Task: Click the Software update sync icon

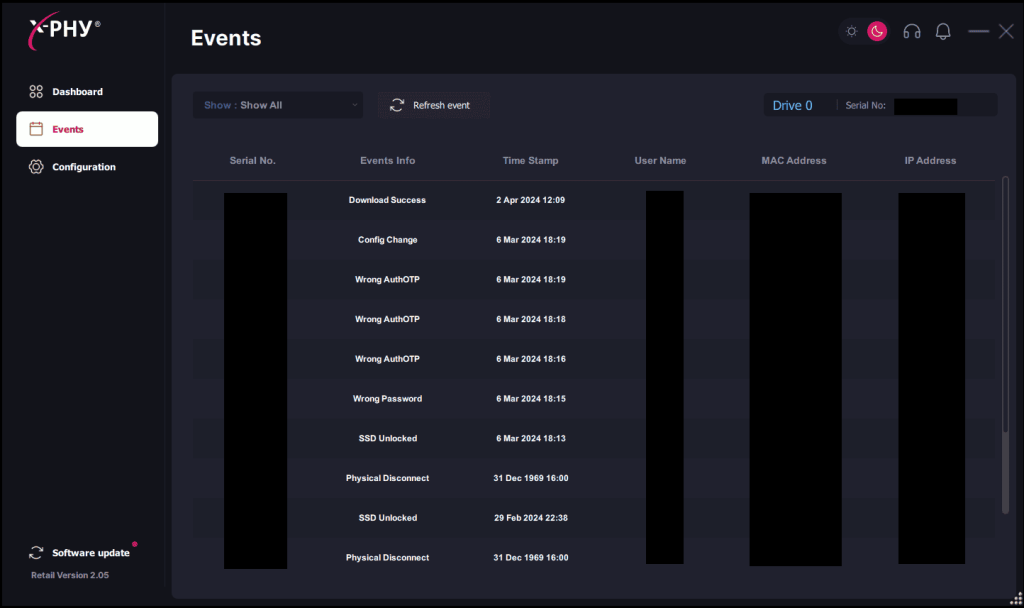Action: tap(37, 553)
